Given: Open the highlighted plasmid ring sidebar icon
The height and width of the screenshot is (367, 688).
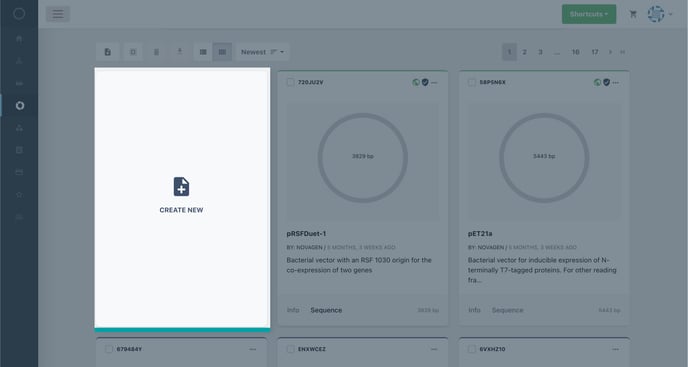Looking at the screenshot, I should 19,105.
